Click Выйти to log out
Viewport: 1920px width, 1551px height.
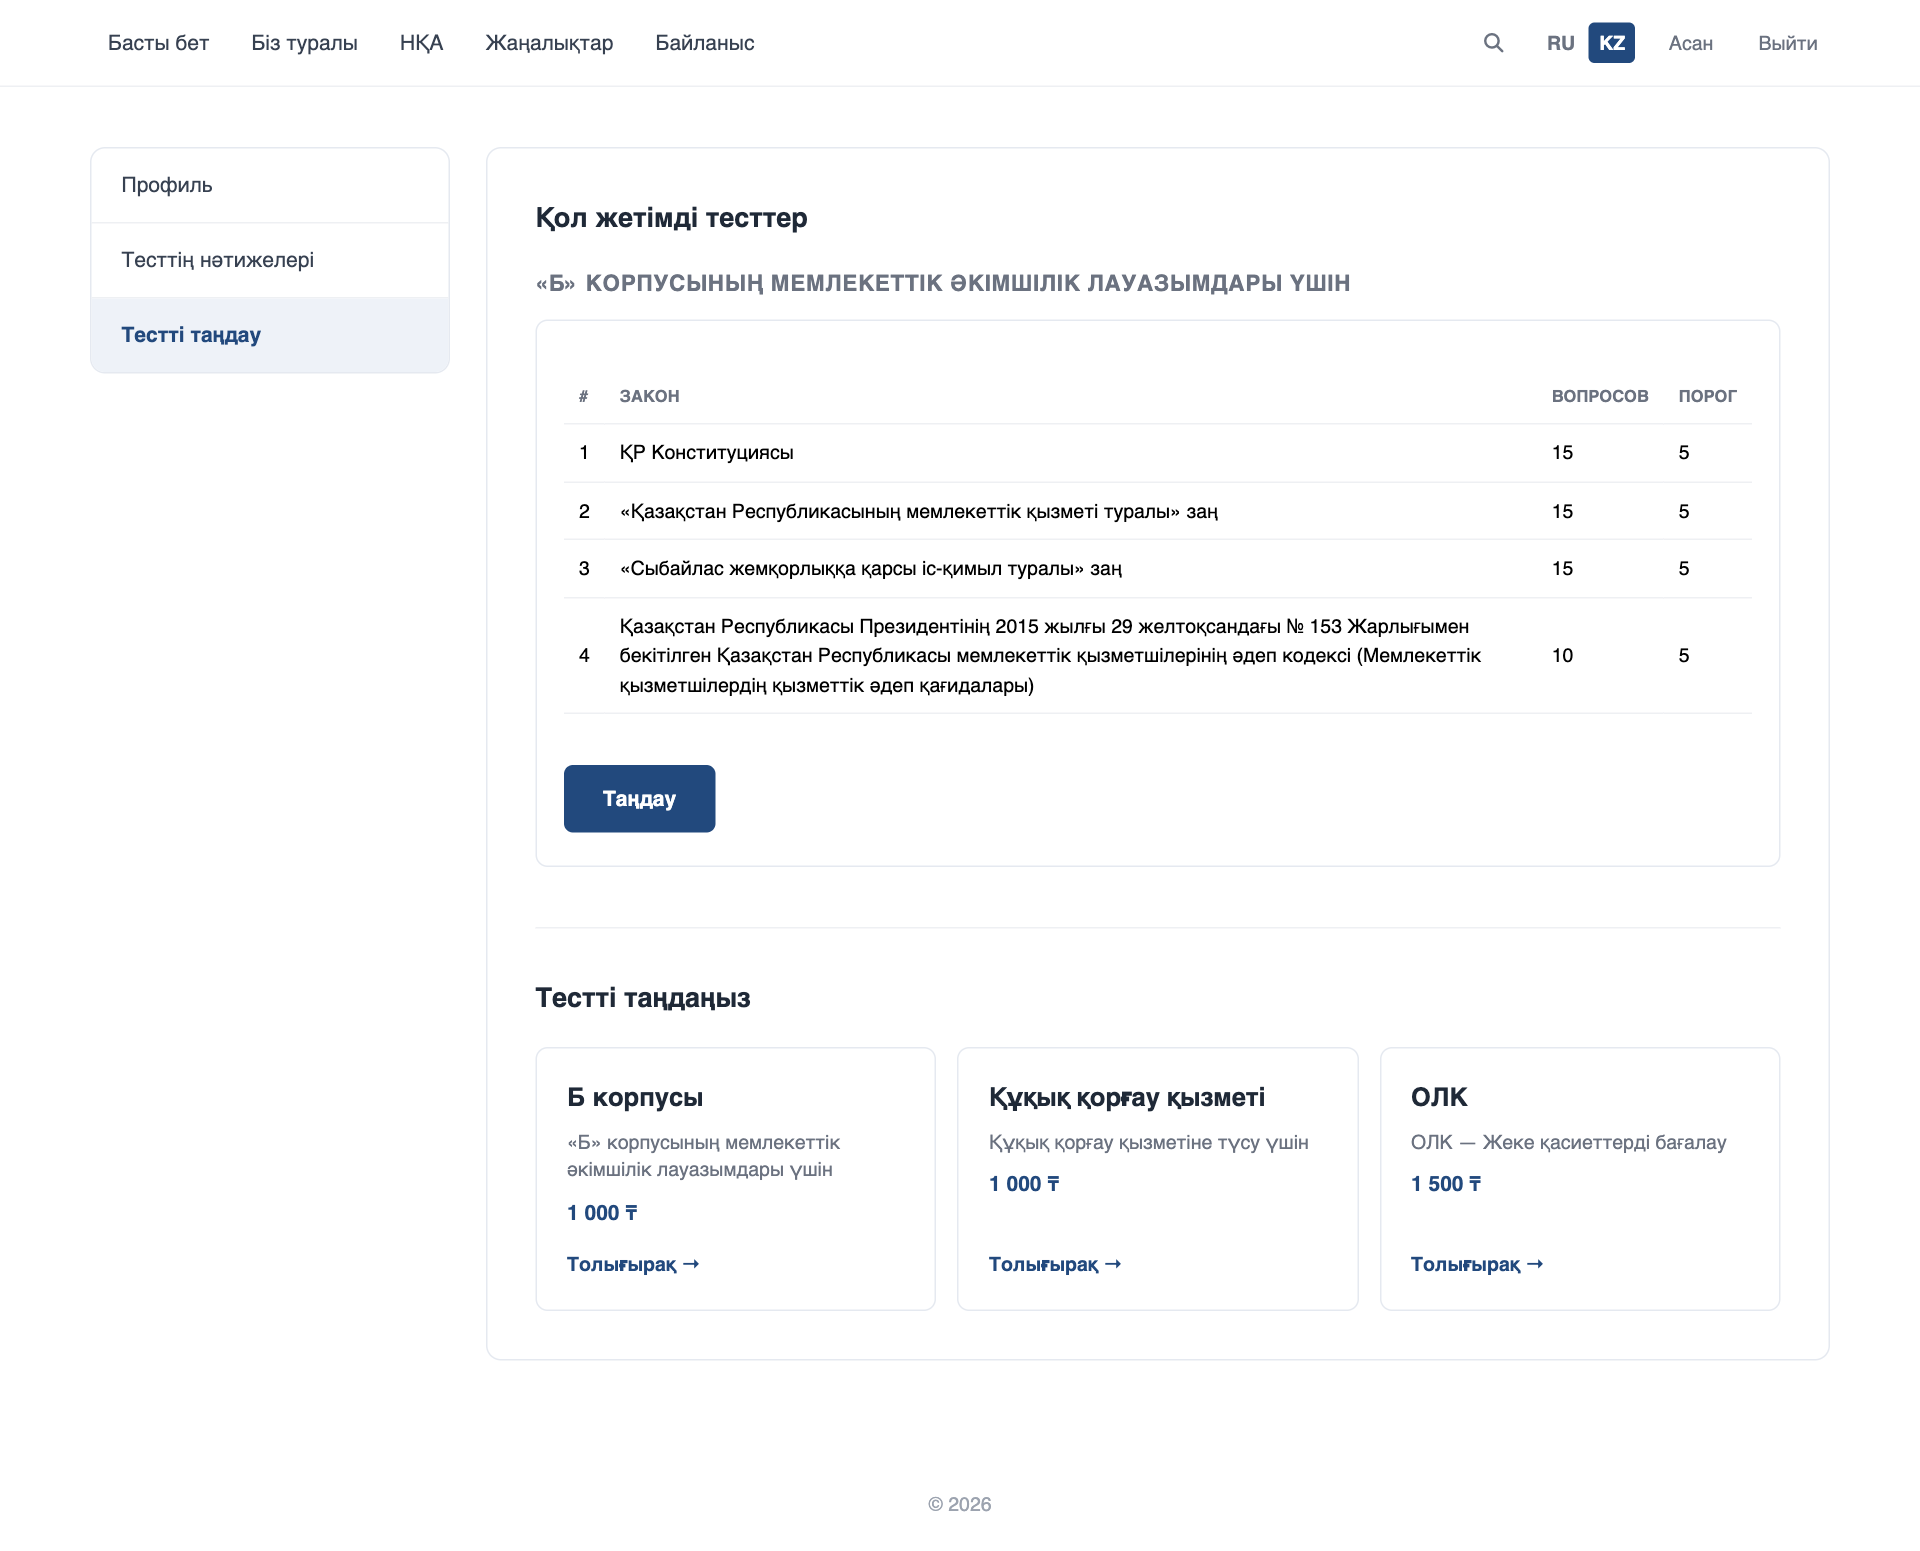[x=1787, y=43]
